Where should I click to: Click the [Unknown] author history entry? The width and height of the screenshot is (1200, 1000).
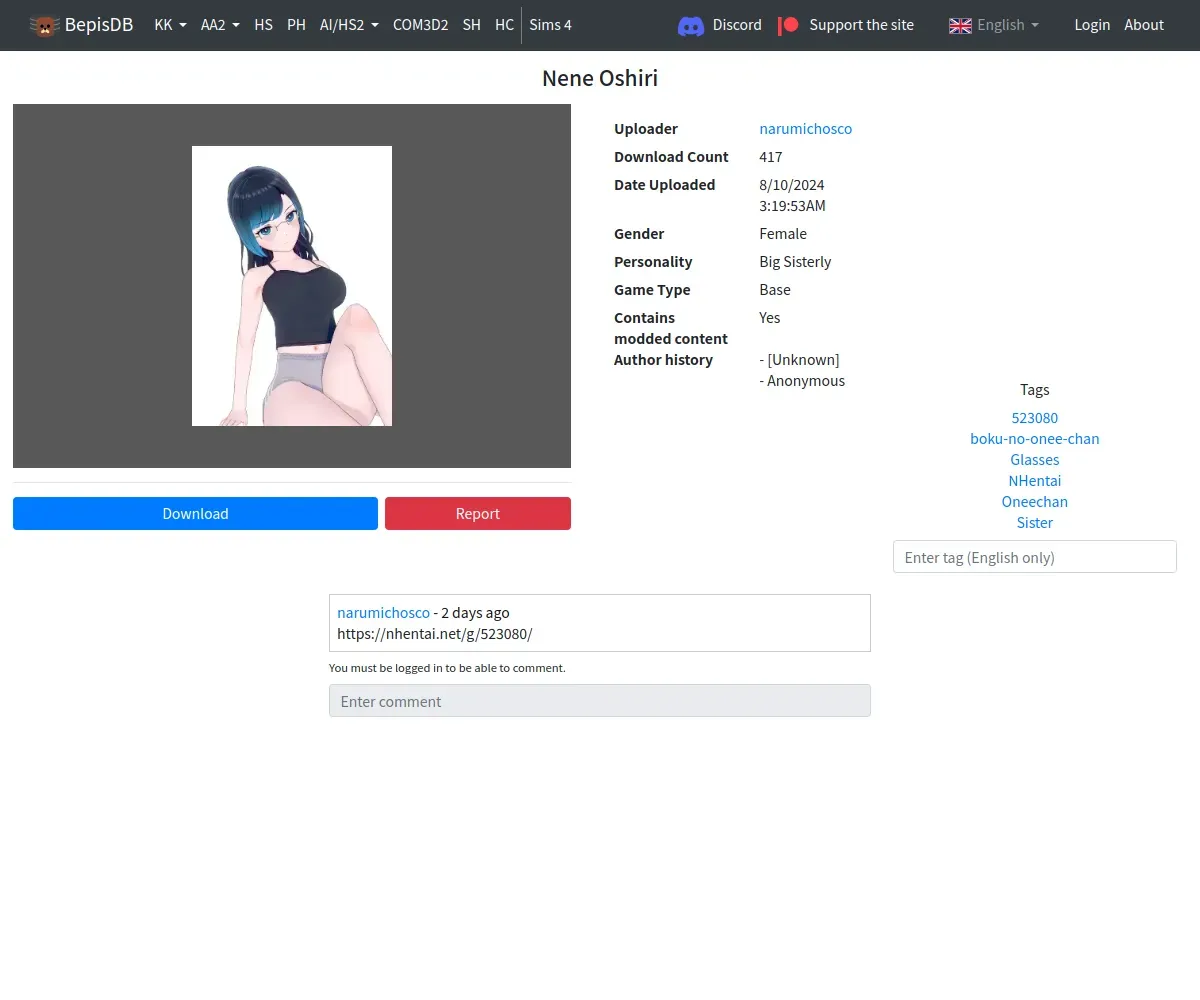[x=799, y=360]
